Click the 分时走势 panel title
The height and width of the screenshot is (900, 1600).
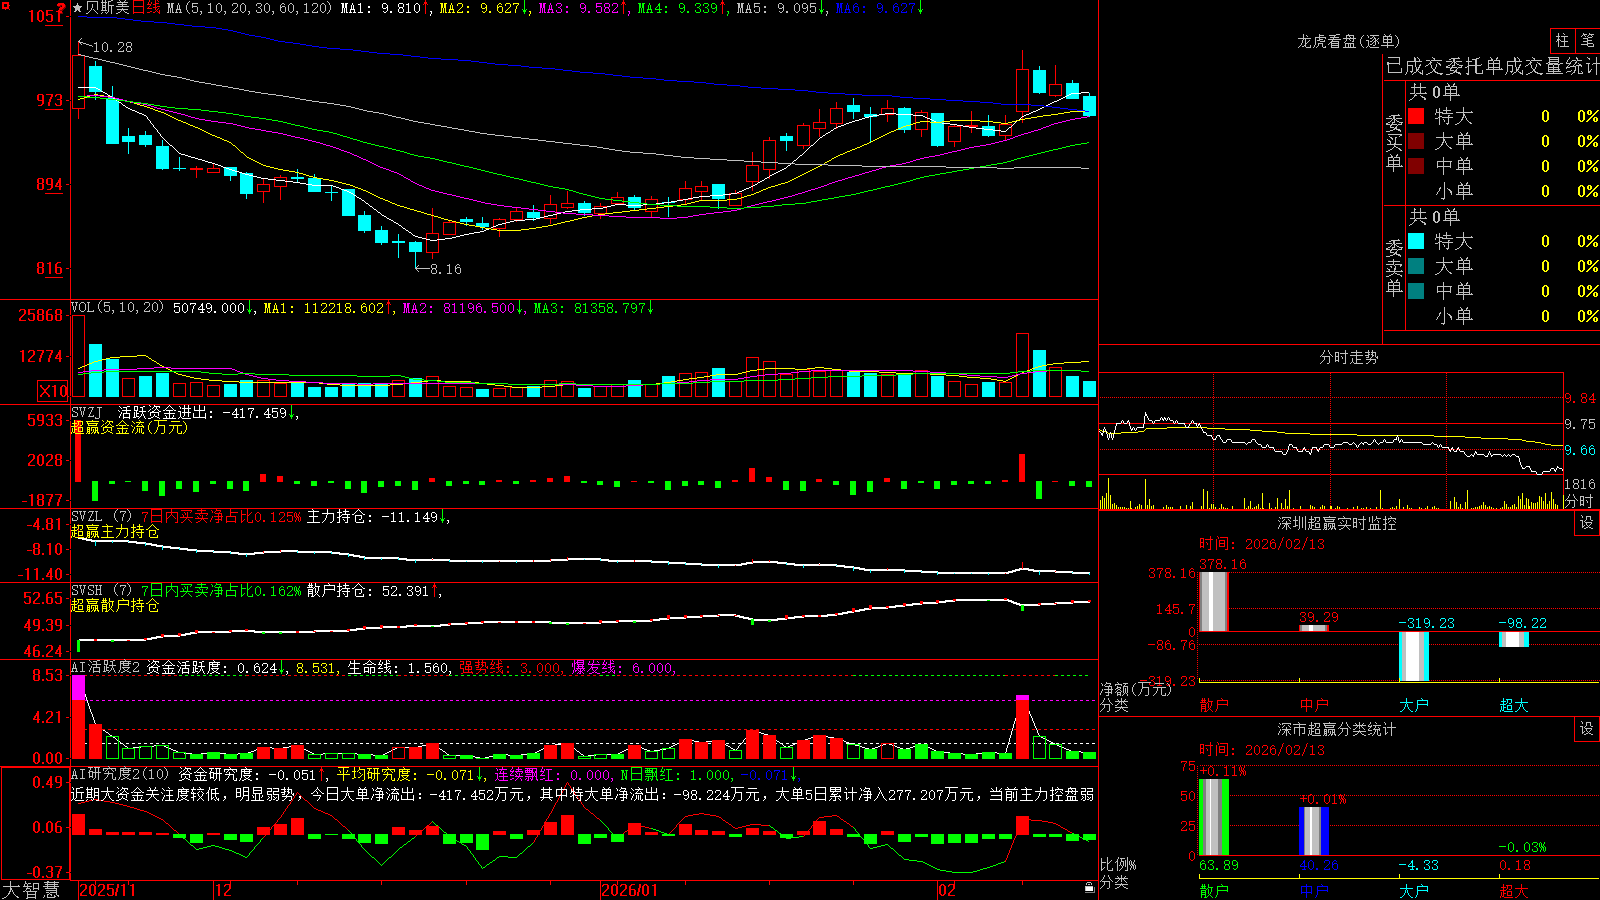click(x=1348, y=357)
